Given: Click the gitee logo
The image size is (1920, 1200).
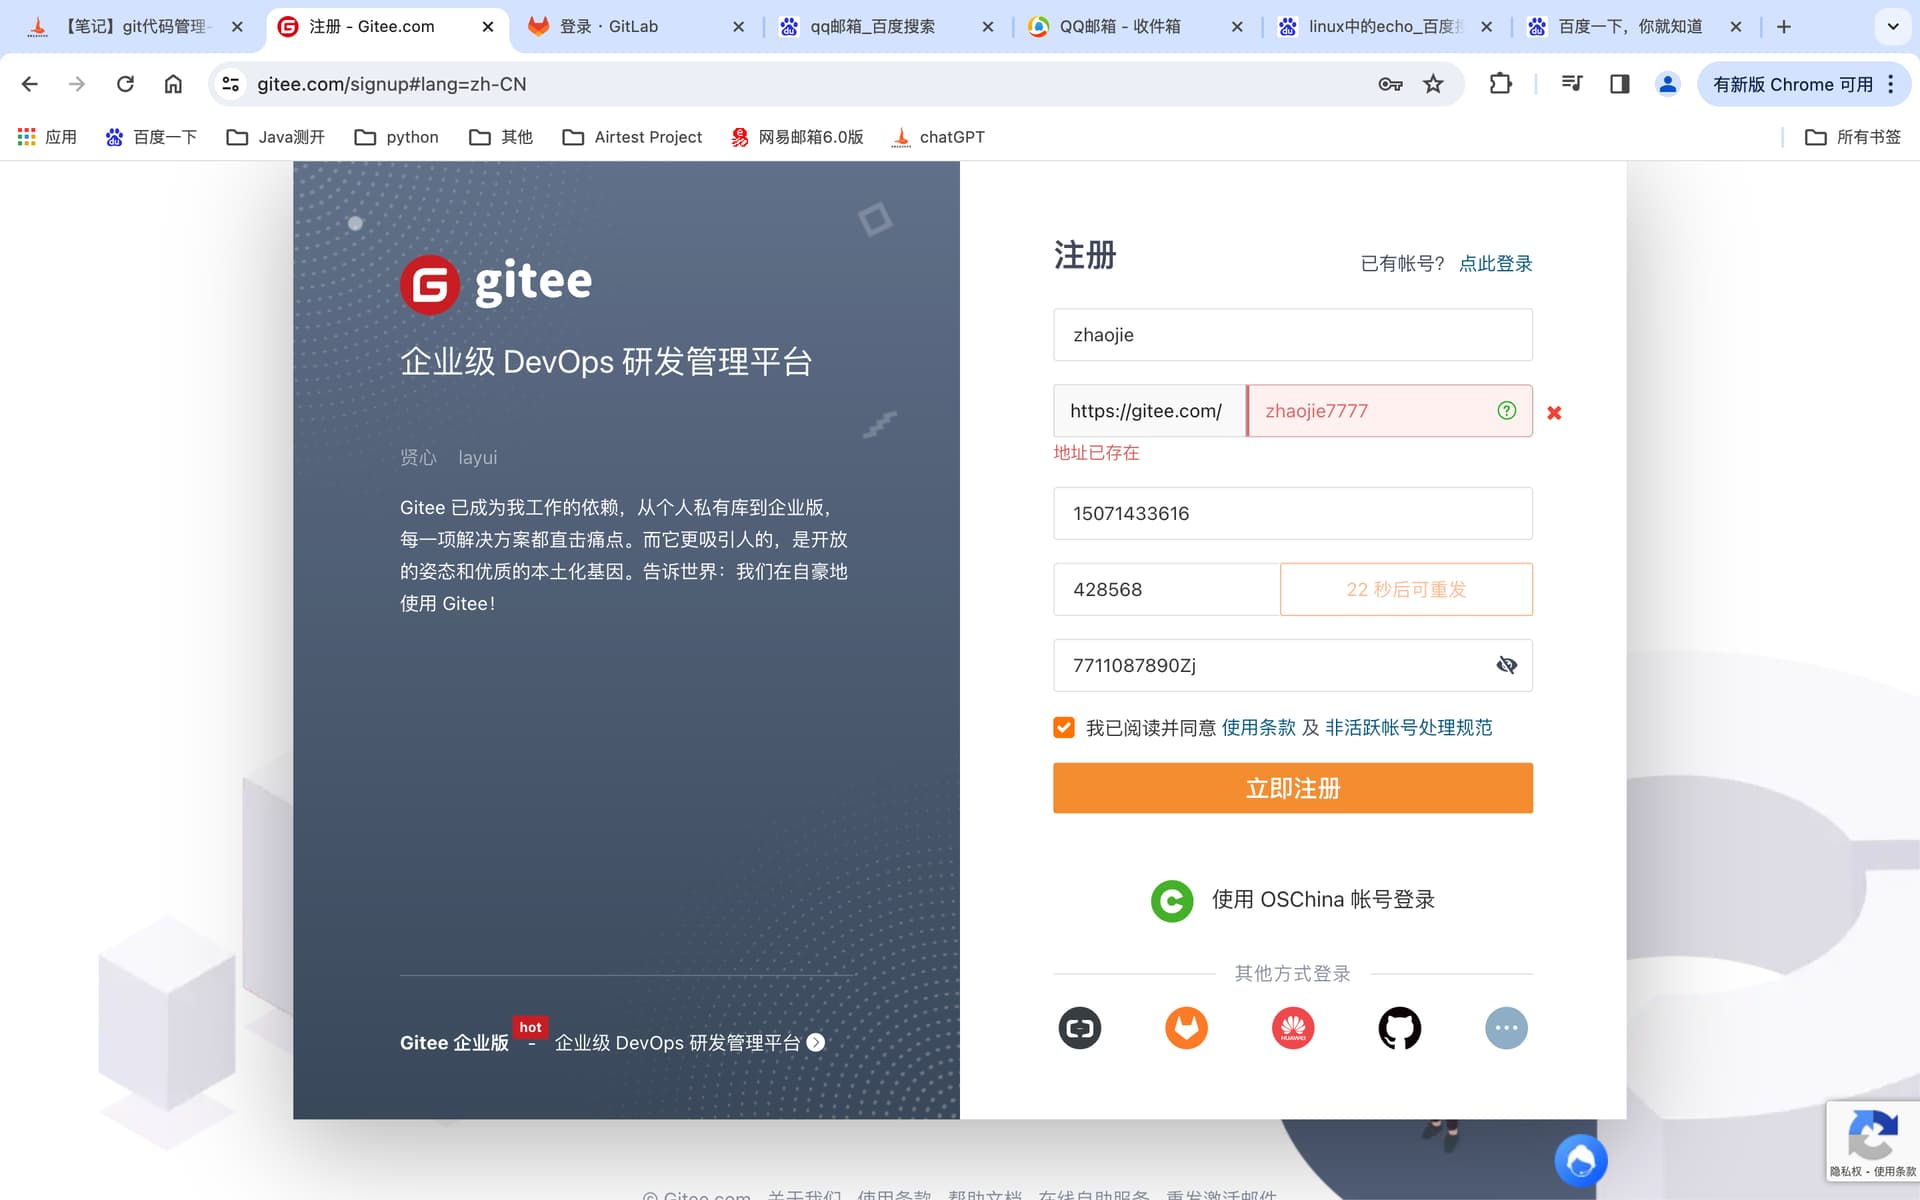Looking at the screenshot, I should click(x=496, y=284).
